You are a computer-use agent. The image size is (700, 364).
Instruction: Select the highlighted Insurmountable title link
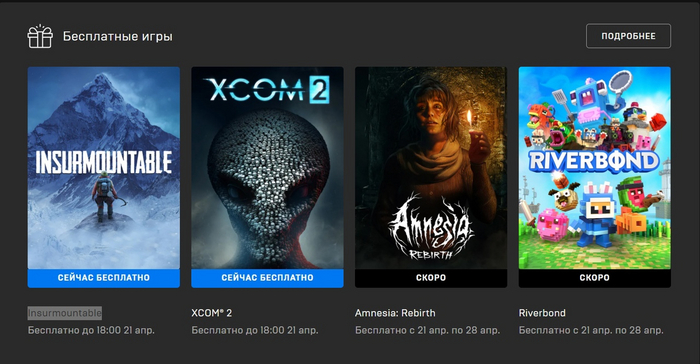(65, 313)
